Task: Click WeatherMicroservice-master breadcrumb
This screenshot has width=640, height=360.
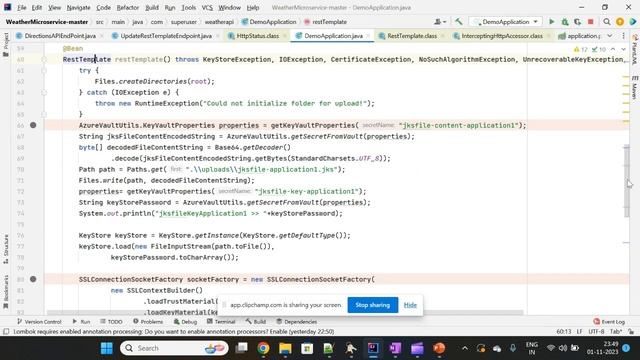Action: point(47,22)
